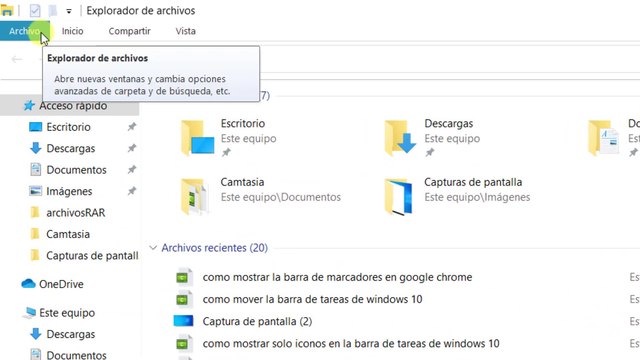Open 'como mover la barra de tareas' file
The width and height of the screenshot is (640, 360).
tap(312, 299)
